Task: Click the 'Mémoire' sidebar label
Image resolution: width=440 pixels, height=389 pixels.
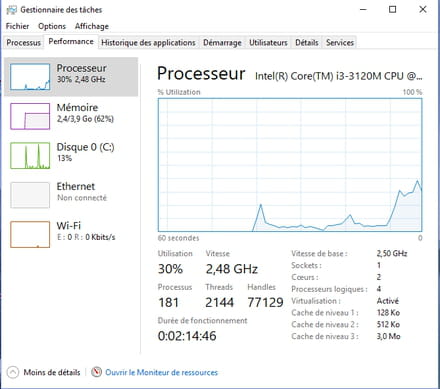Action: (77, 107)
